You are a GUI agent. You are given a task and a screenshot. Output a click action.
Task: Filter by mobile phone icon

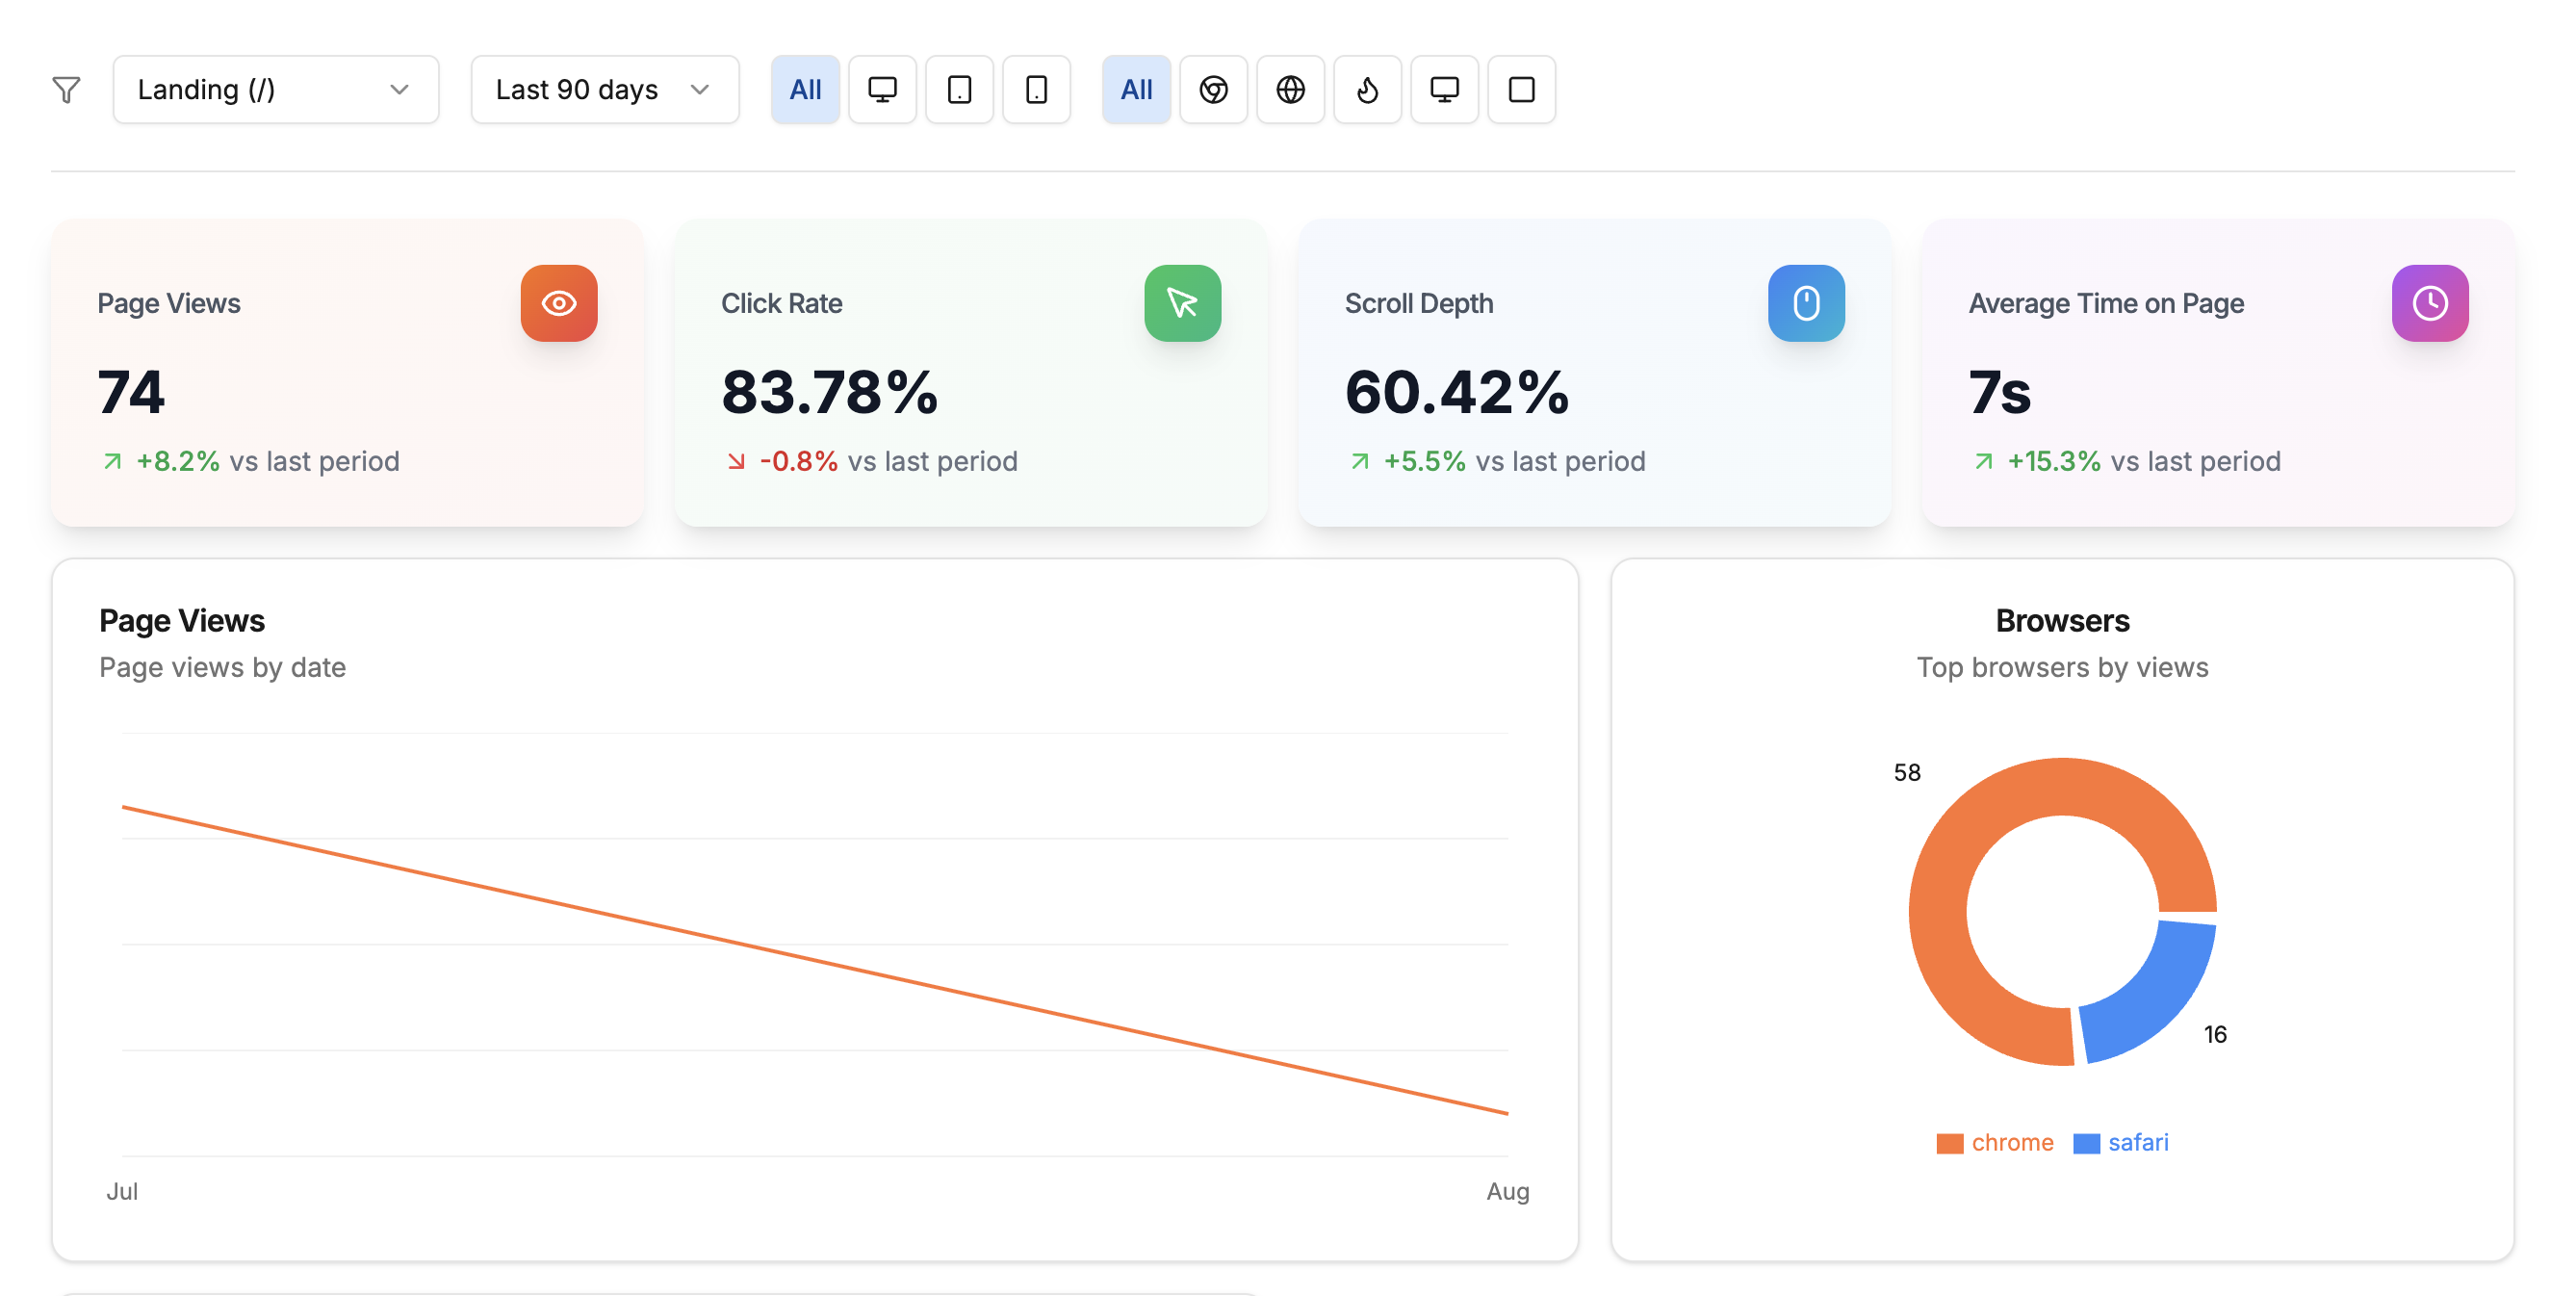[1036, 90]
